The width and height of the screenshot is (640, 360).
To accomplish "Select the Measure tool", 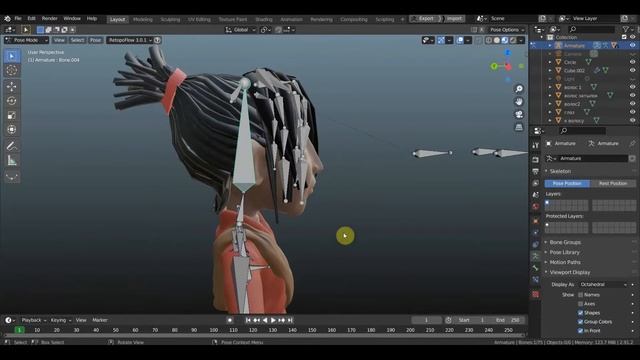I will (12, 161).
